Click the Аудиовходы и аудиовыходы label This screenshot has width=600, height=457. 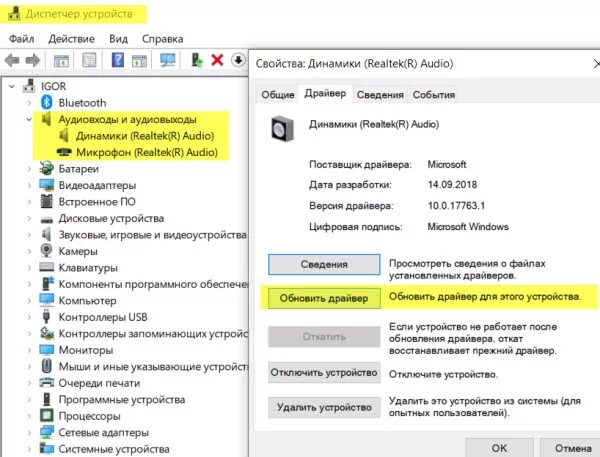coord(127,119)
